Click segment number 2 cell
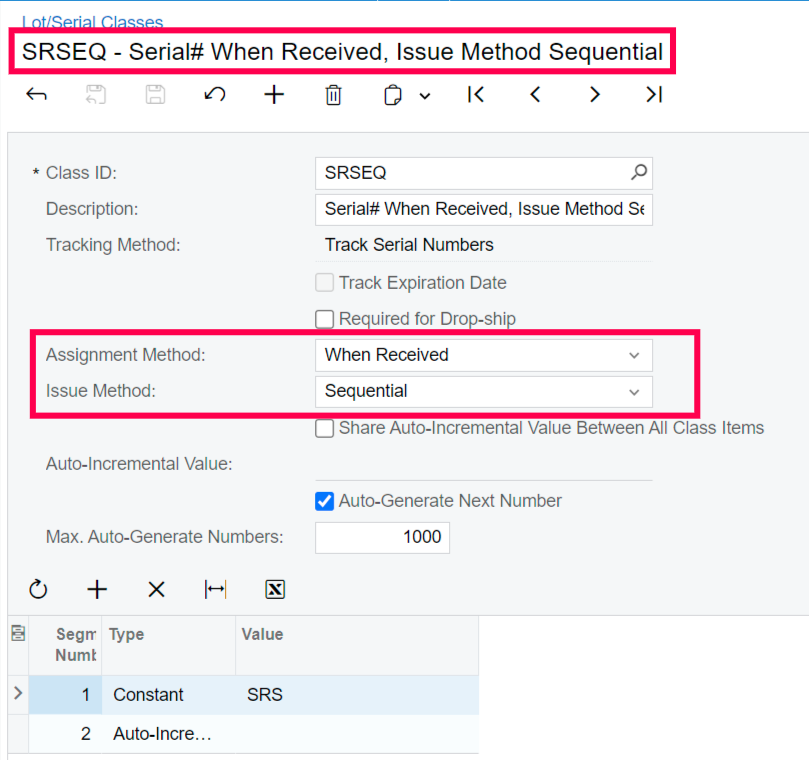809x760 pixels. (x=65, y=734)
